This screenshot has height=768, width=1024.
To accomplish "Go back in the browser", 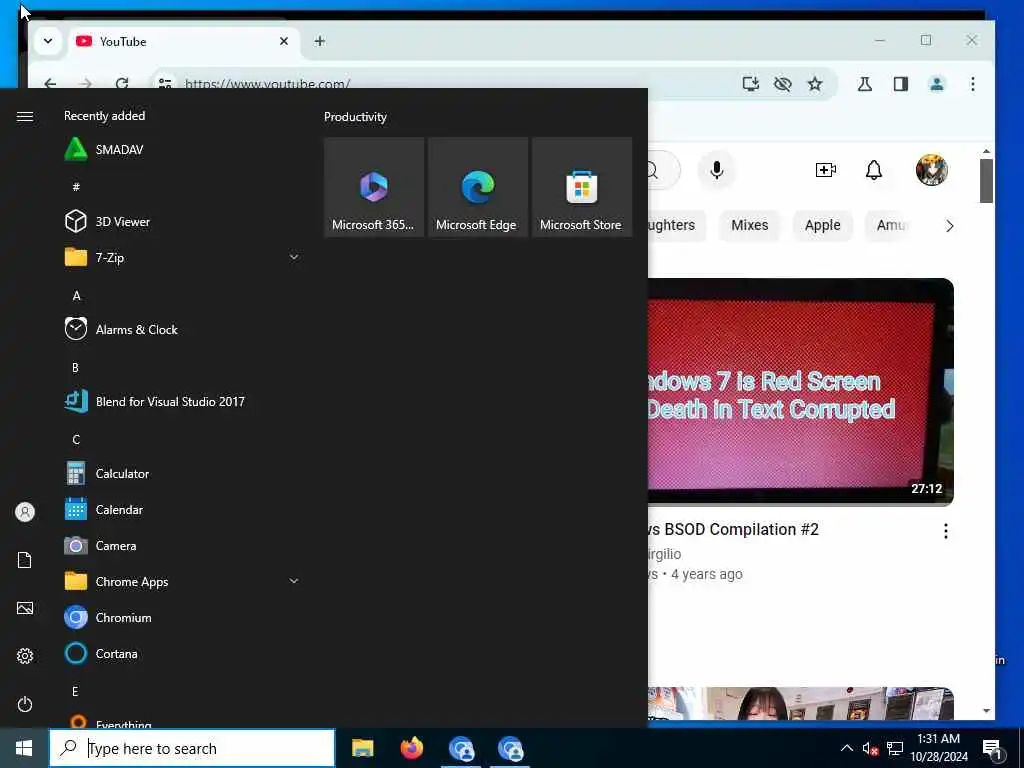I will pos(50,84).
